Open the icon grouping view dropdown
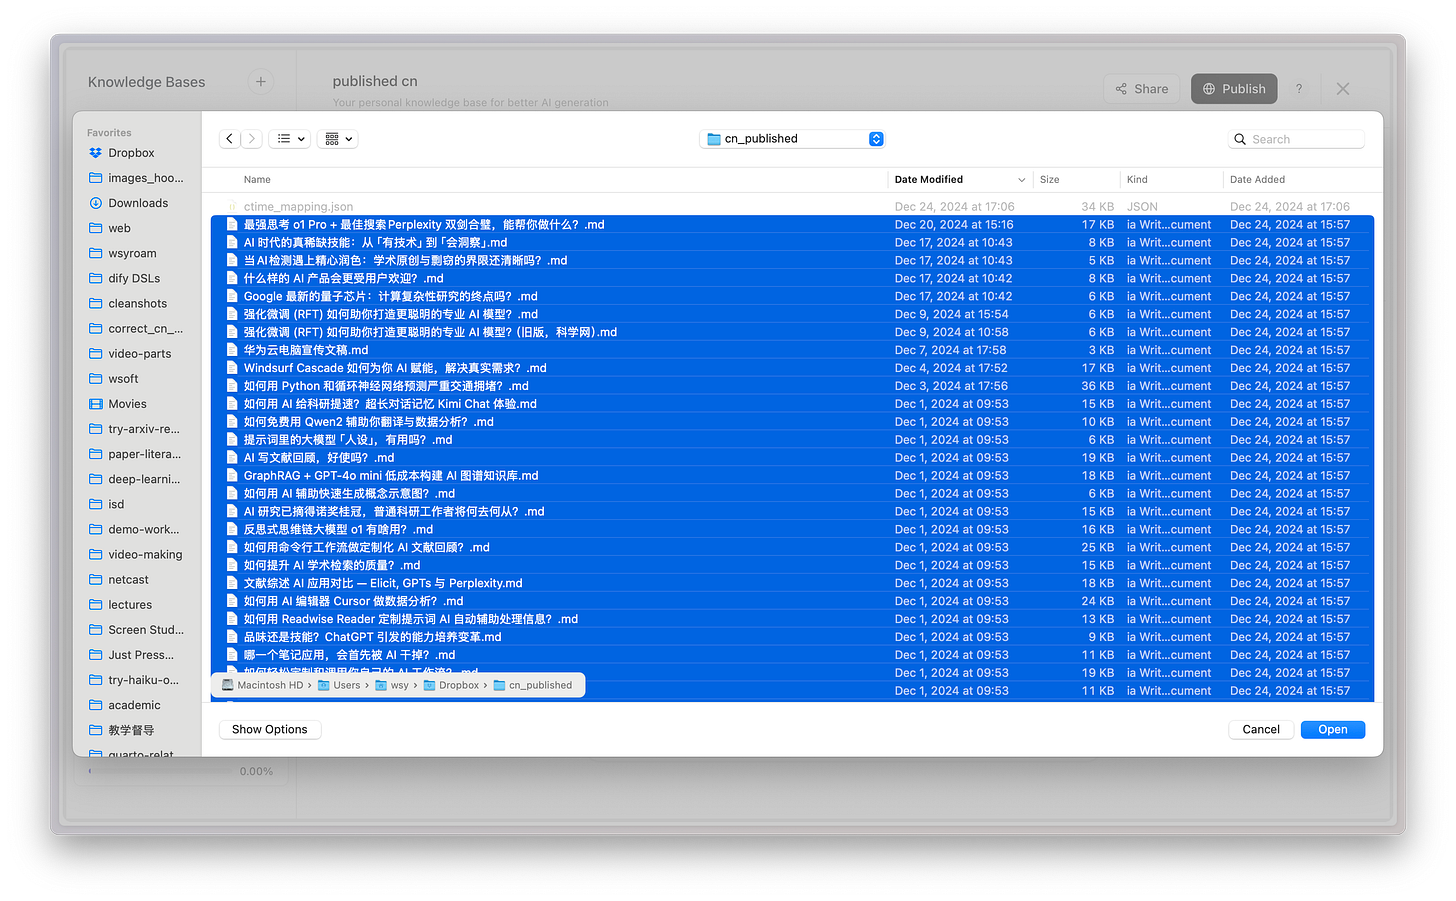The image size is (1456, 901). pyautogui.click(x=338, y=139)
